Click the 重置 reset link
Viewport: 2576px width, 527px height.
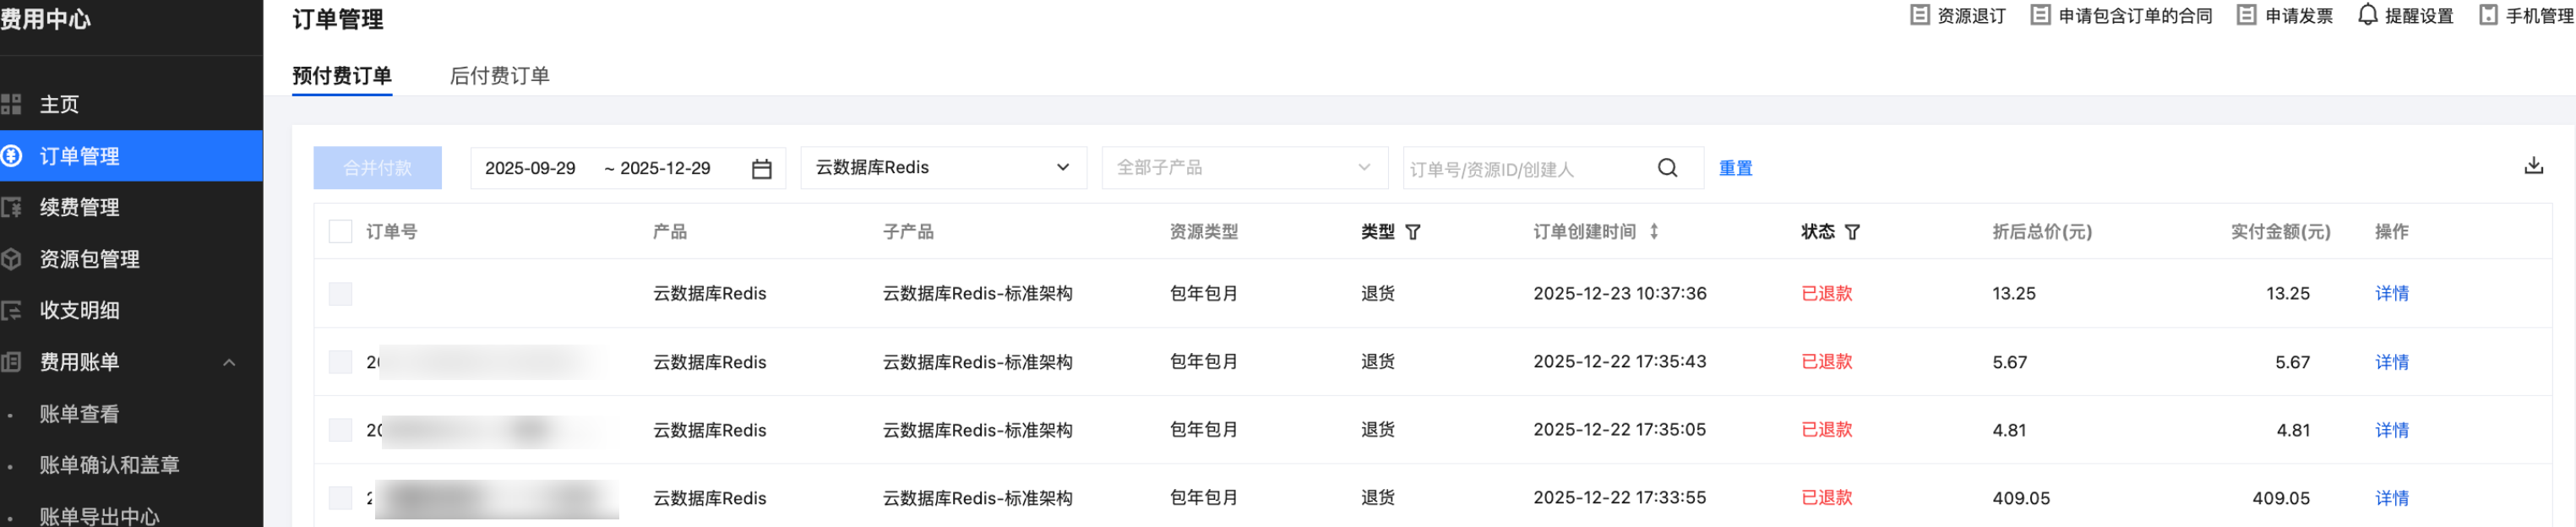[x=1735, y=168]
